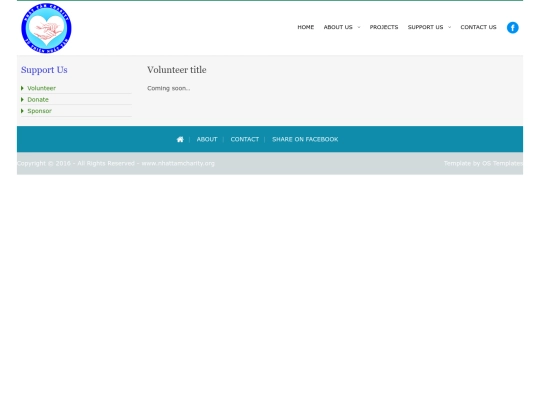Image resolution: width=540 pixels, height=405 pixels.
Task: Open SUPPORT US menu item
Action: pyautogui.click(x=425, y=27)
